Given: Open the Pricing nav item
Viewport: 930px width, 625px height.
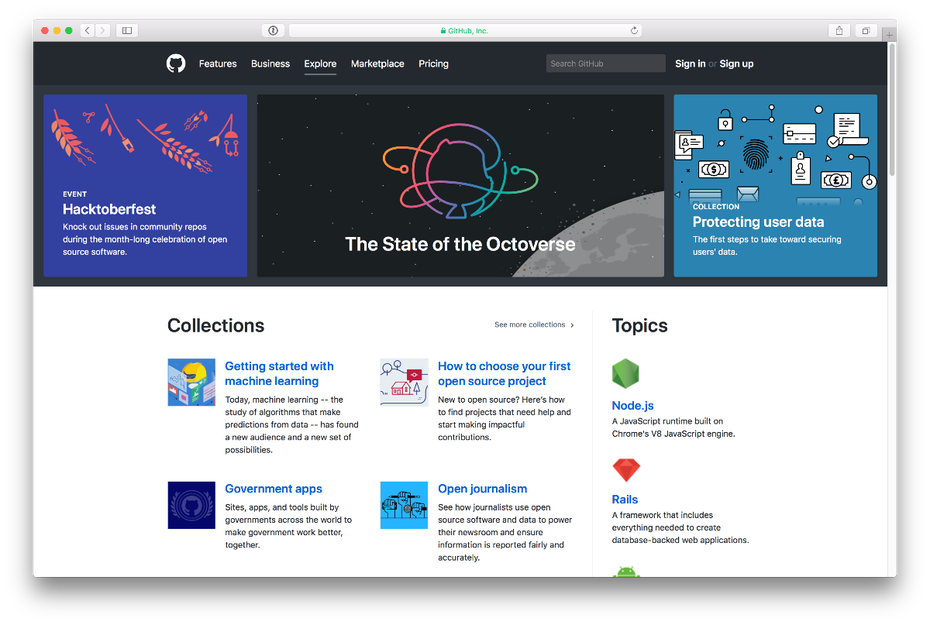Looking at the screenshot, I should 434,63.
